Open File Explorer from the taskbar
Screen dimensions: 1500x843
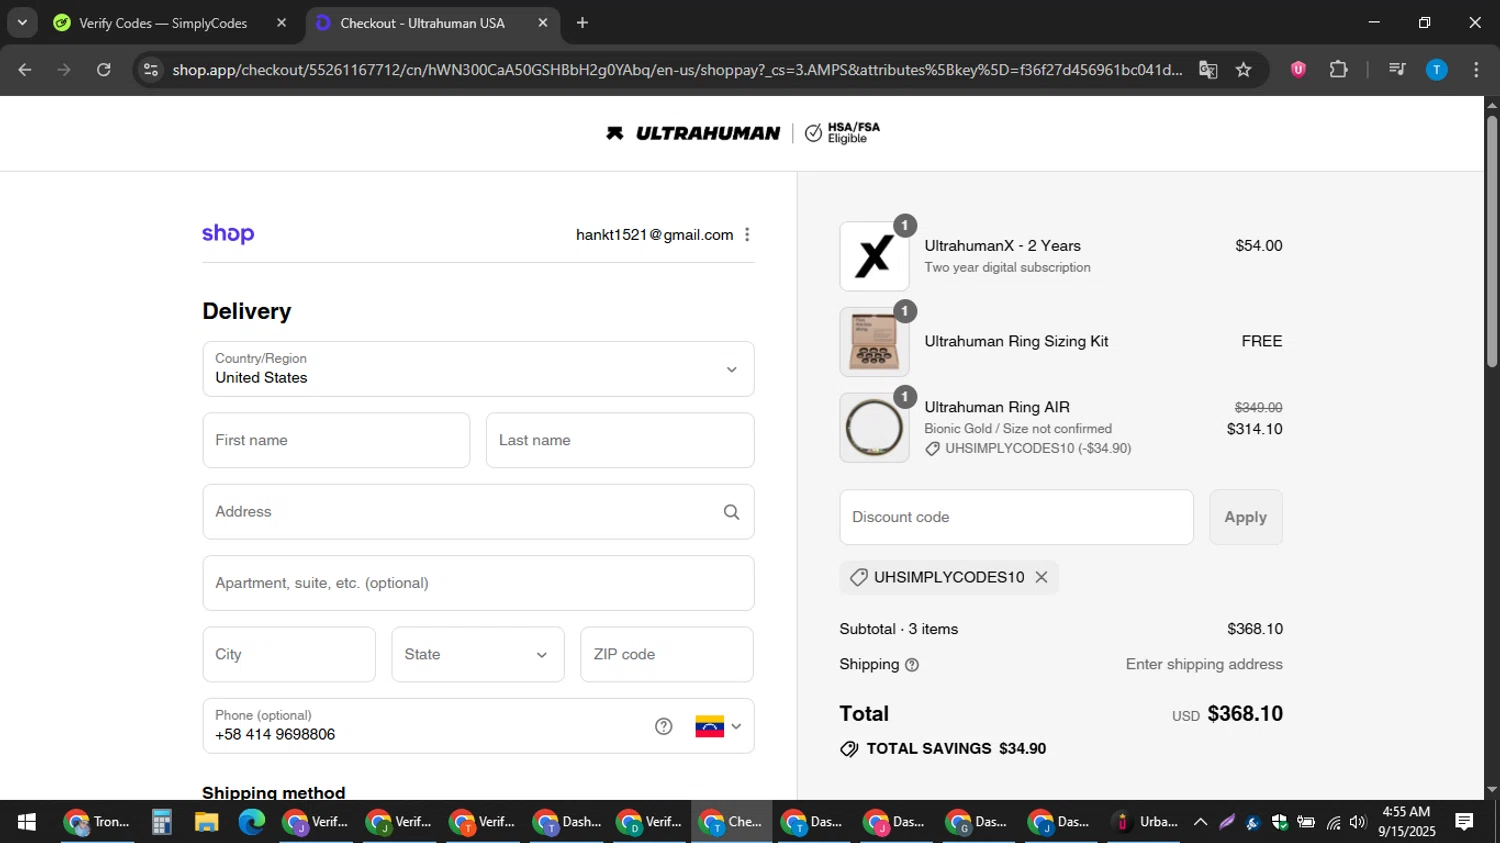(x=207, y=822)
